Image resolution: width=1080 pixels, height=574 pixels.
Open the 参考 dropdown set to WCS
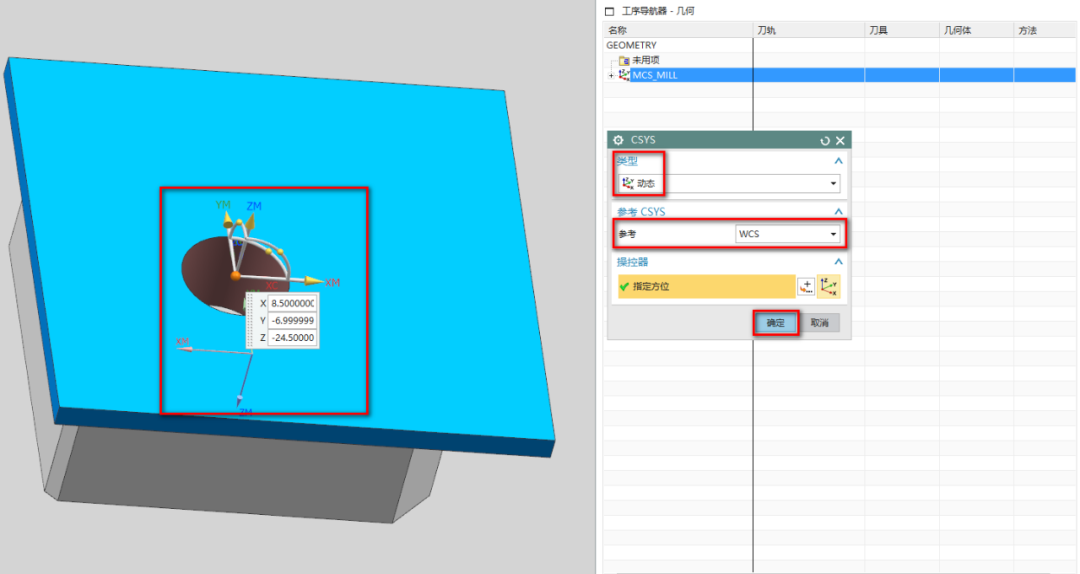click(x=787, y=234)
